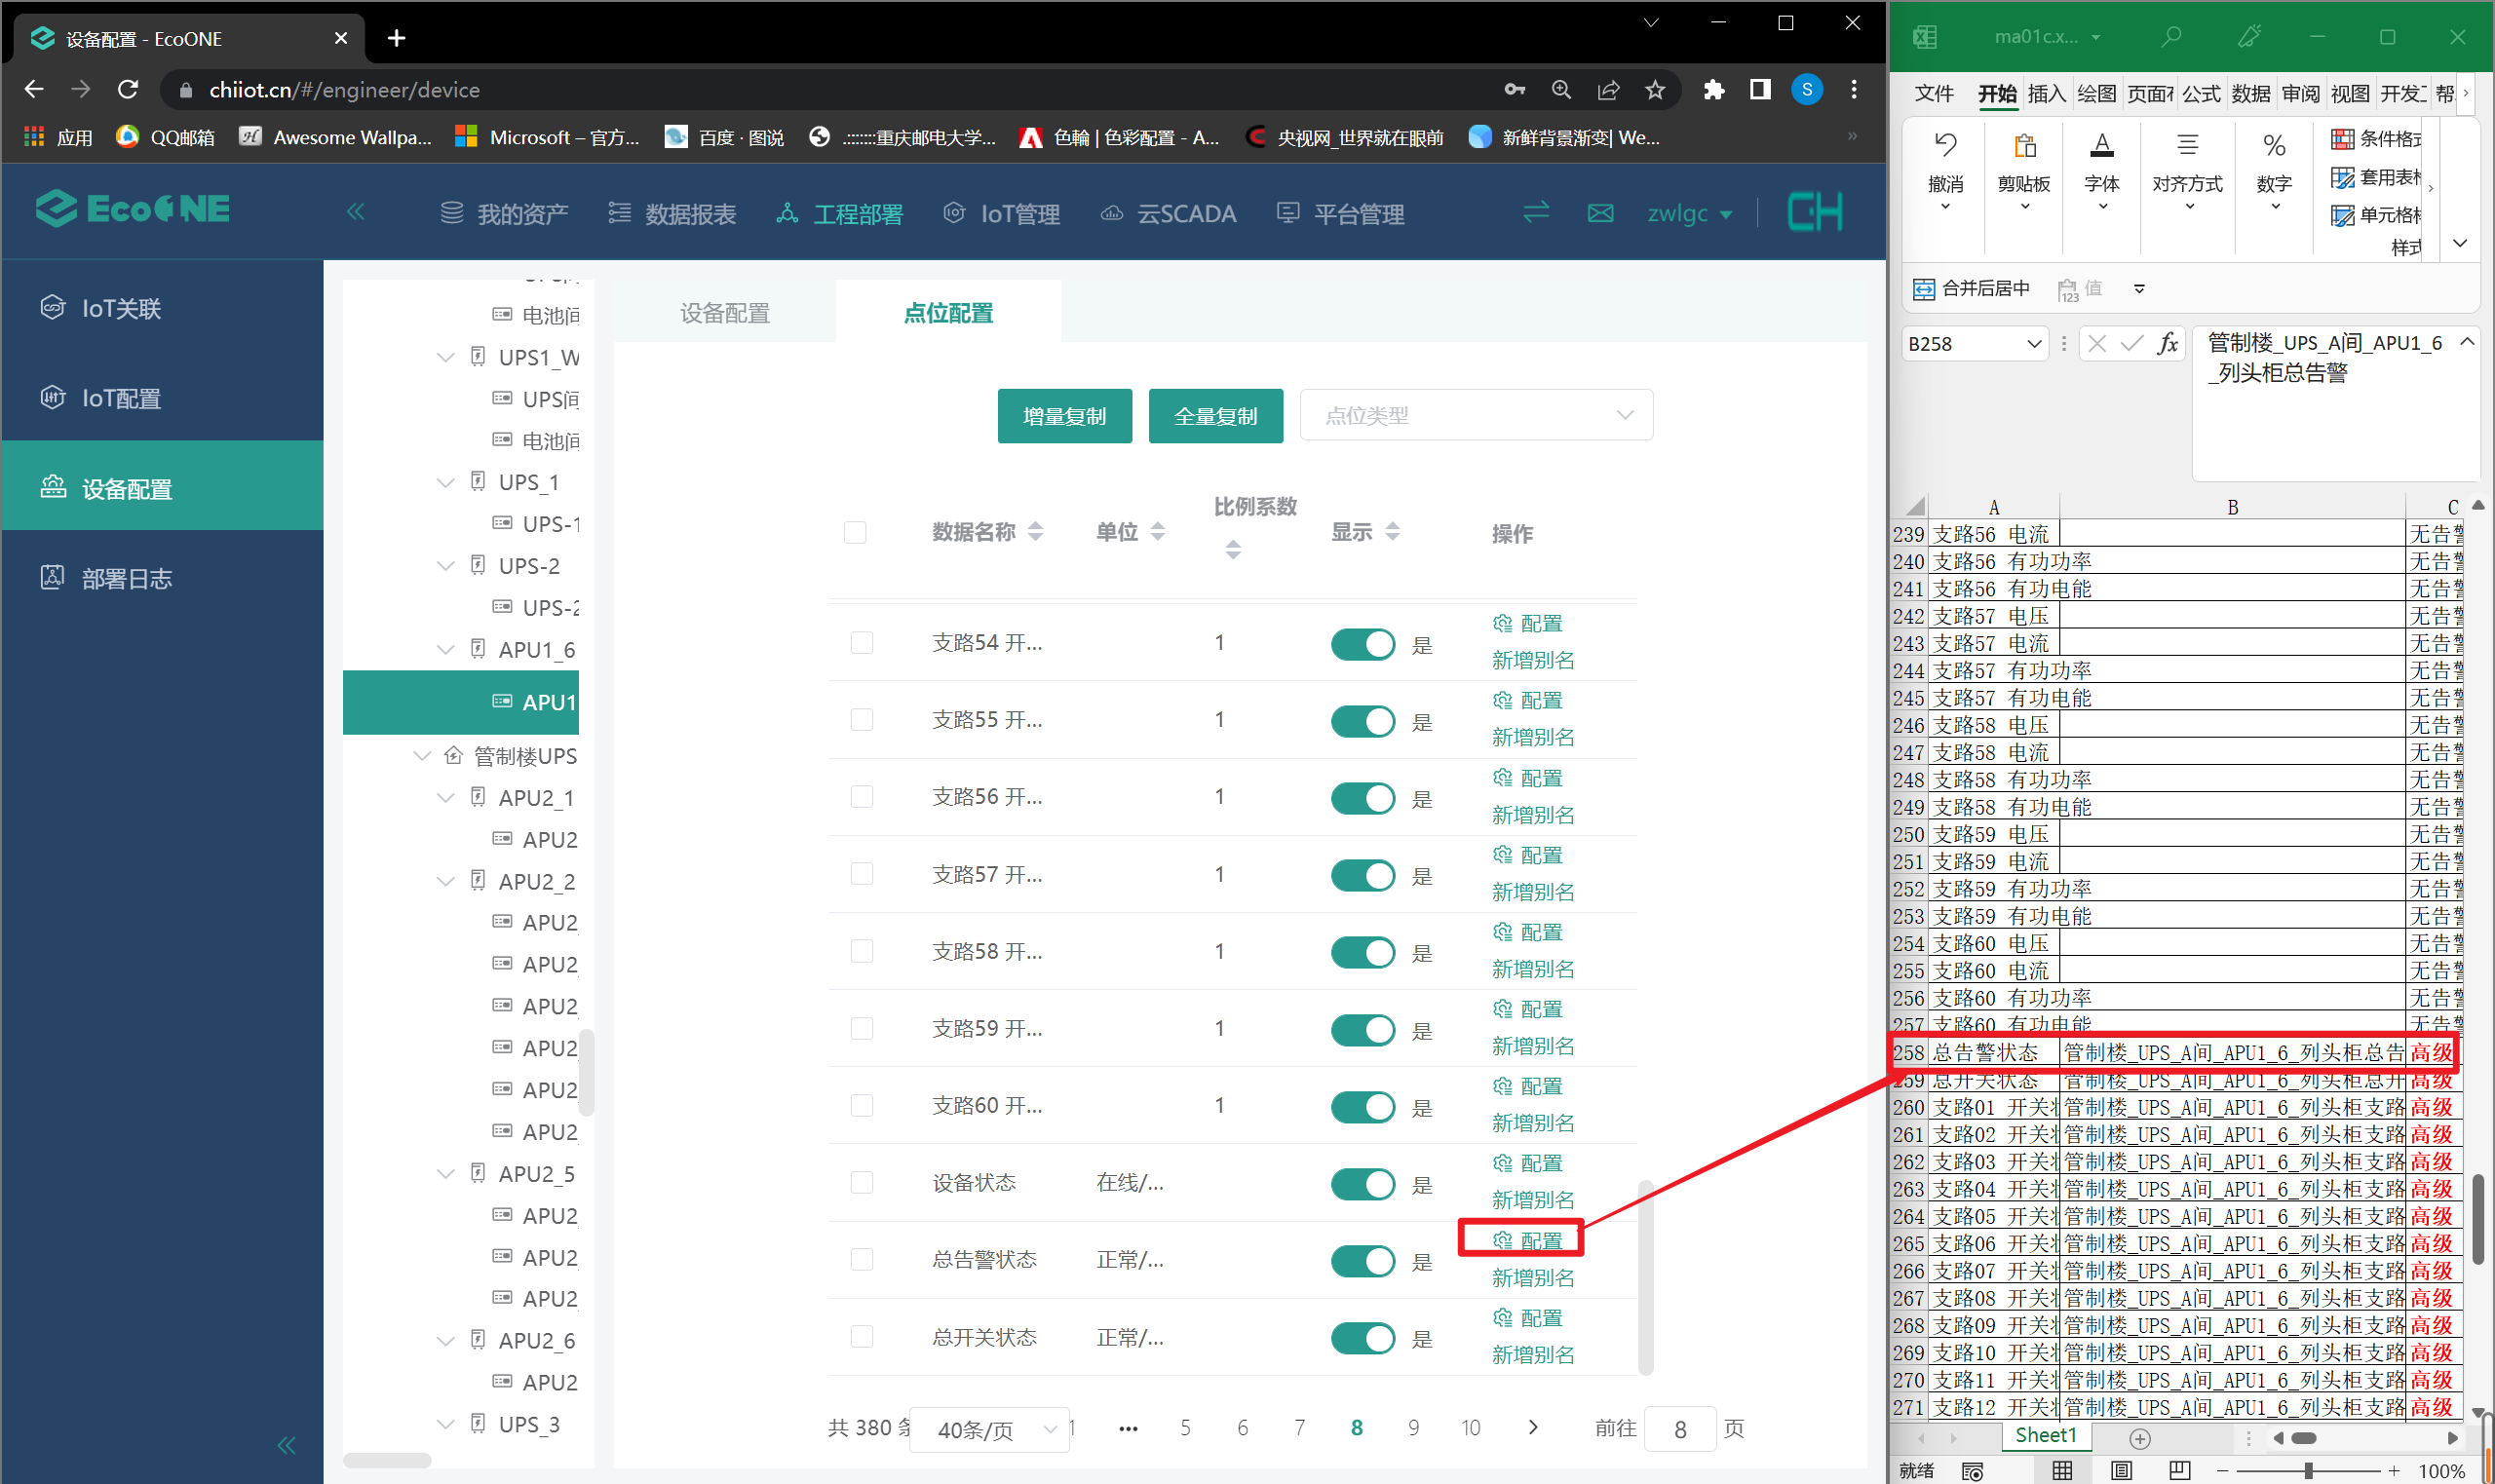Screen dimensions: 2495x1484
Task: Click 新增别名 link for 总开关状态
Action: (x=1532, y=1355)
